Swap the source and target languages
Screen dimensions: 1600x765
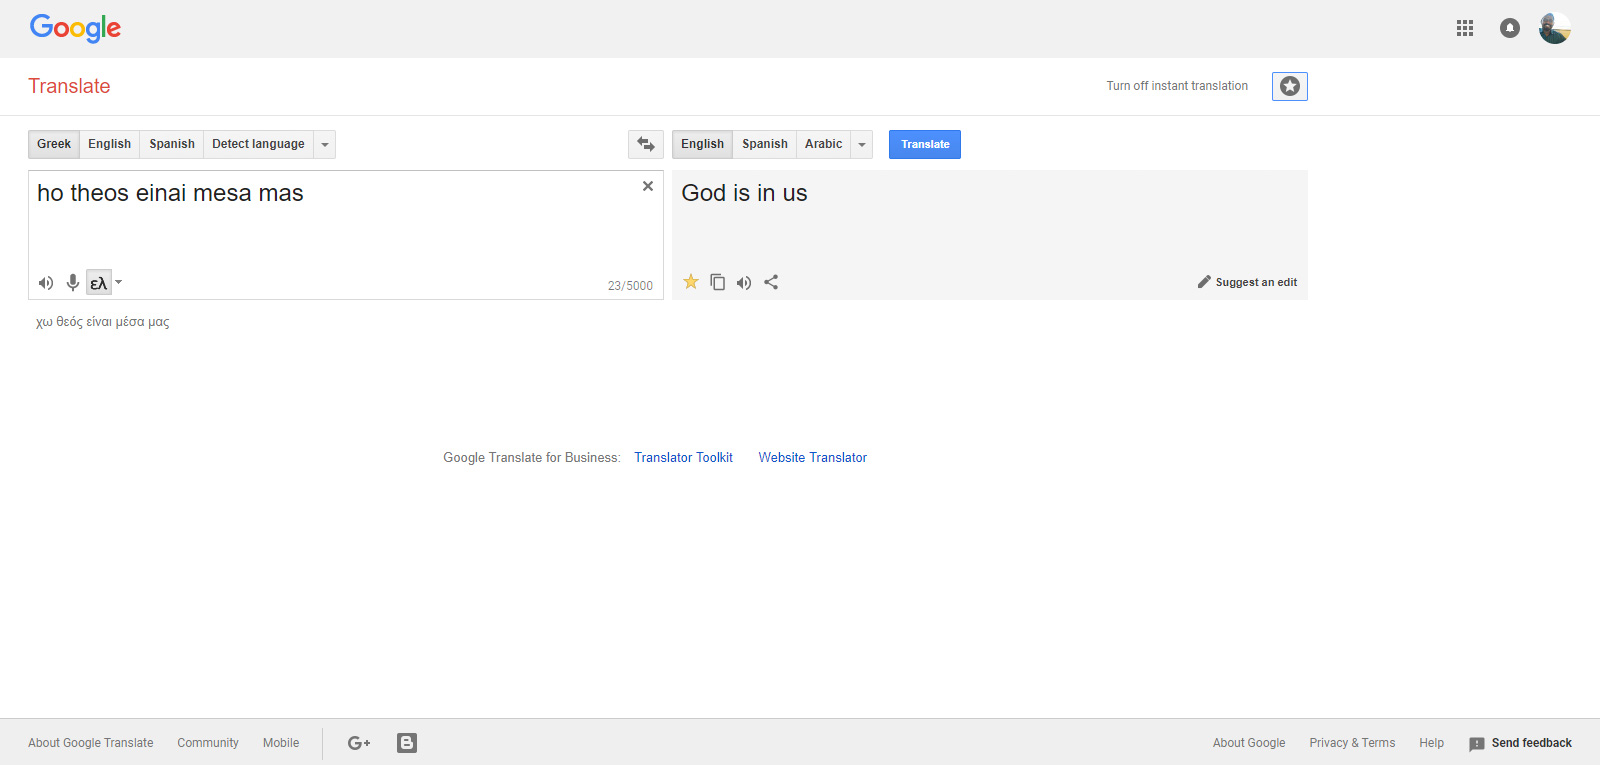tap(645, 144)
